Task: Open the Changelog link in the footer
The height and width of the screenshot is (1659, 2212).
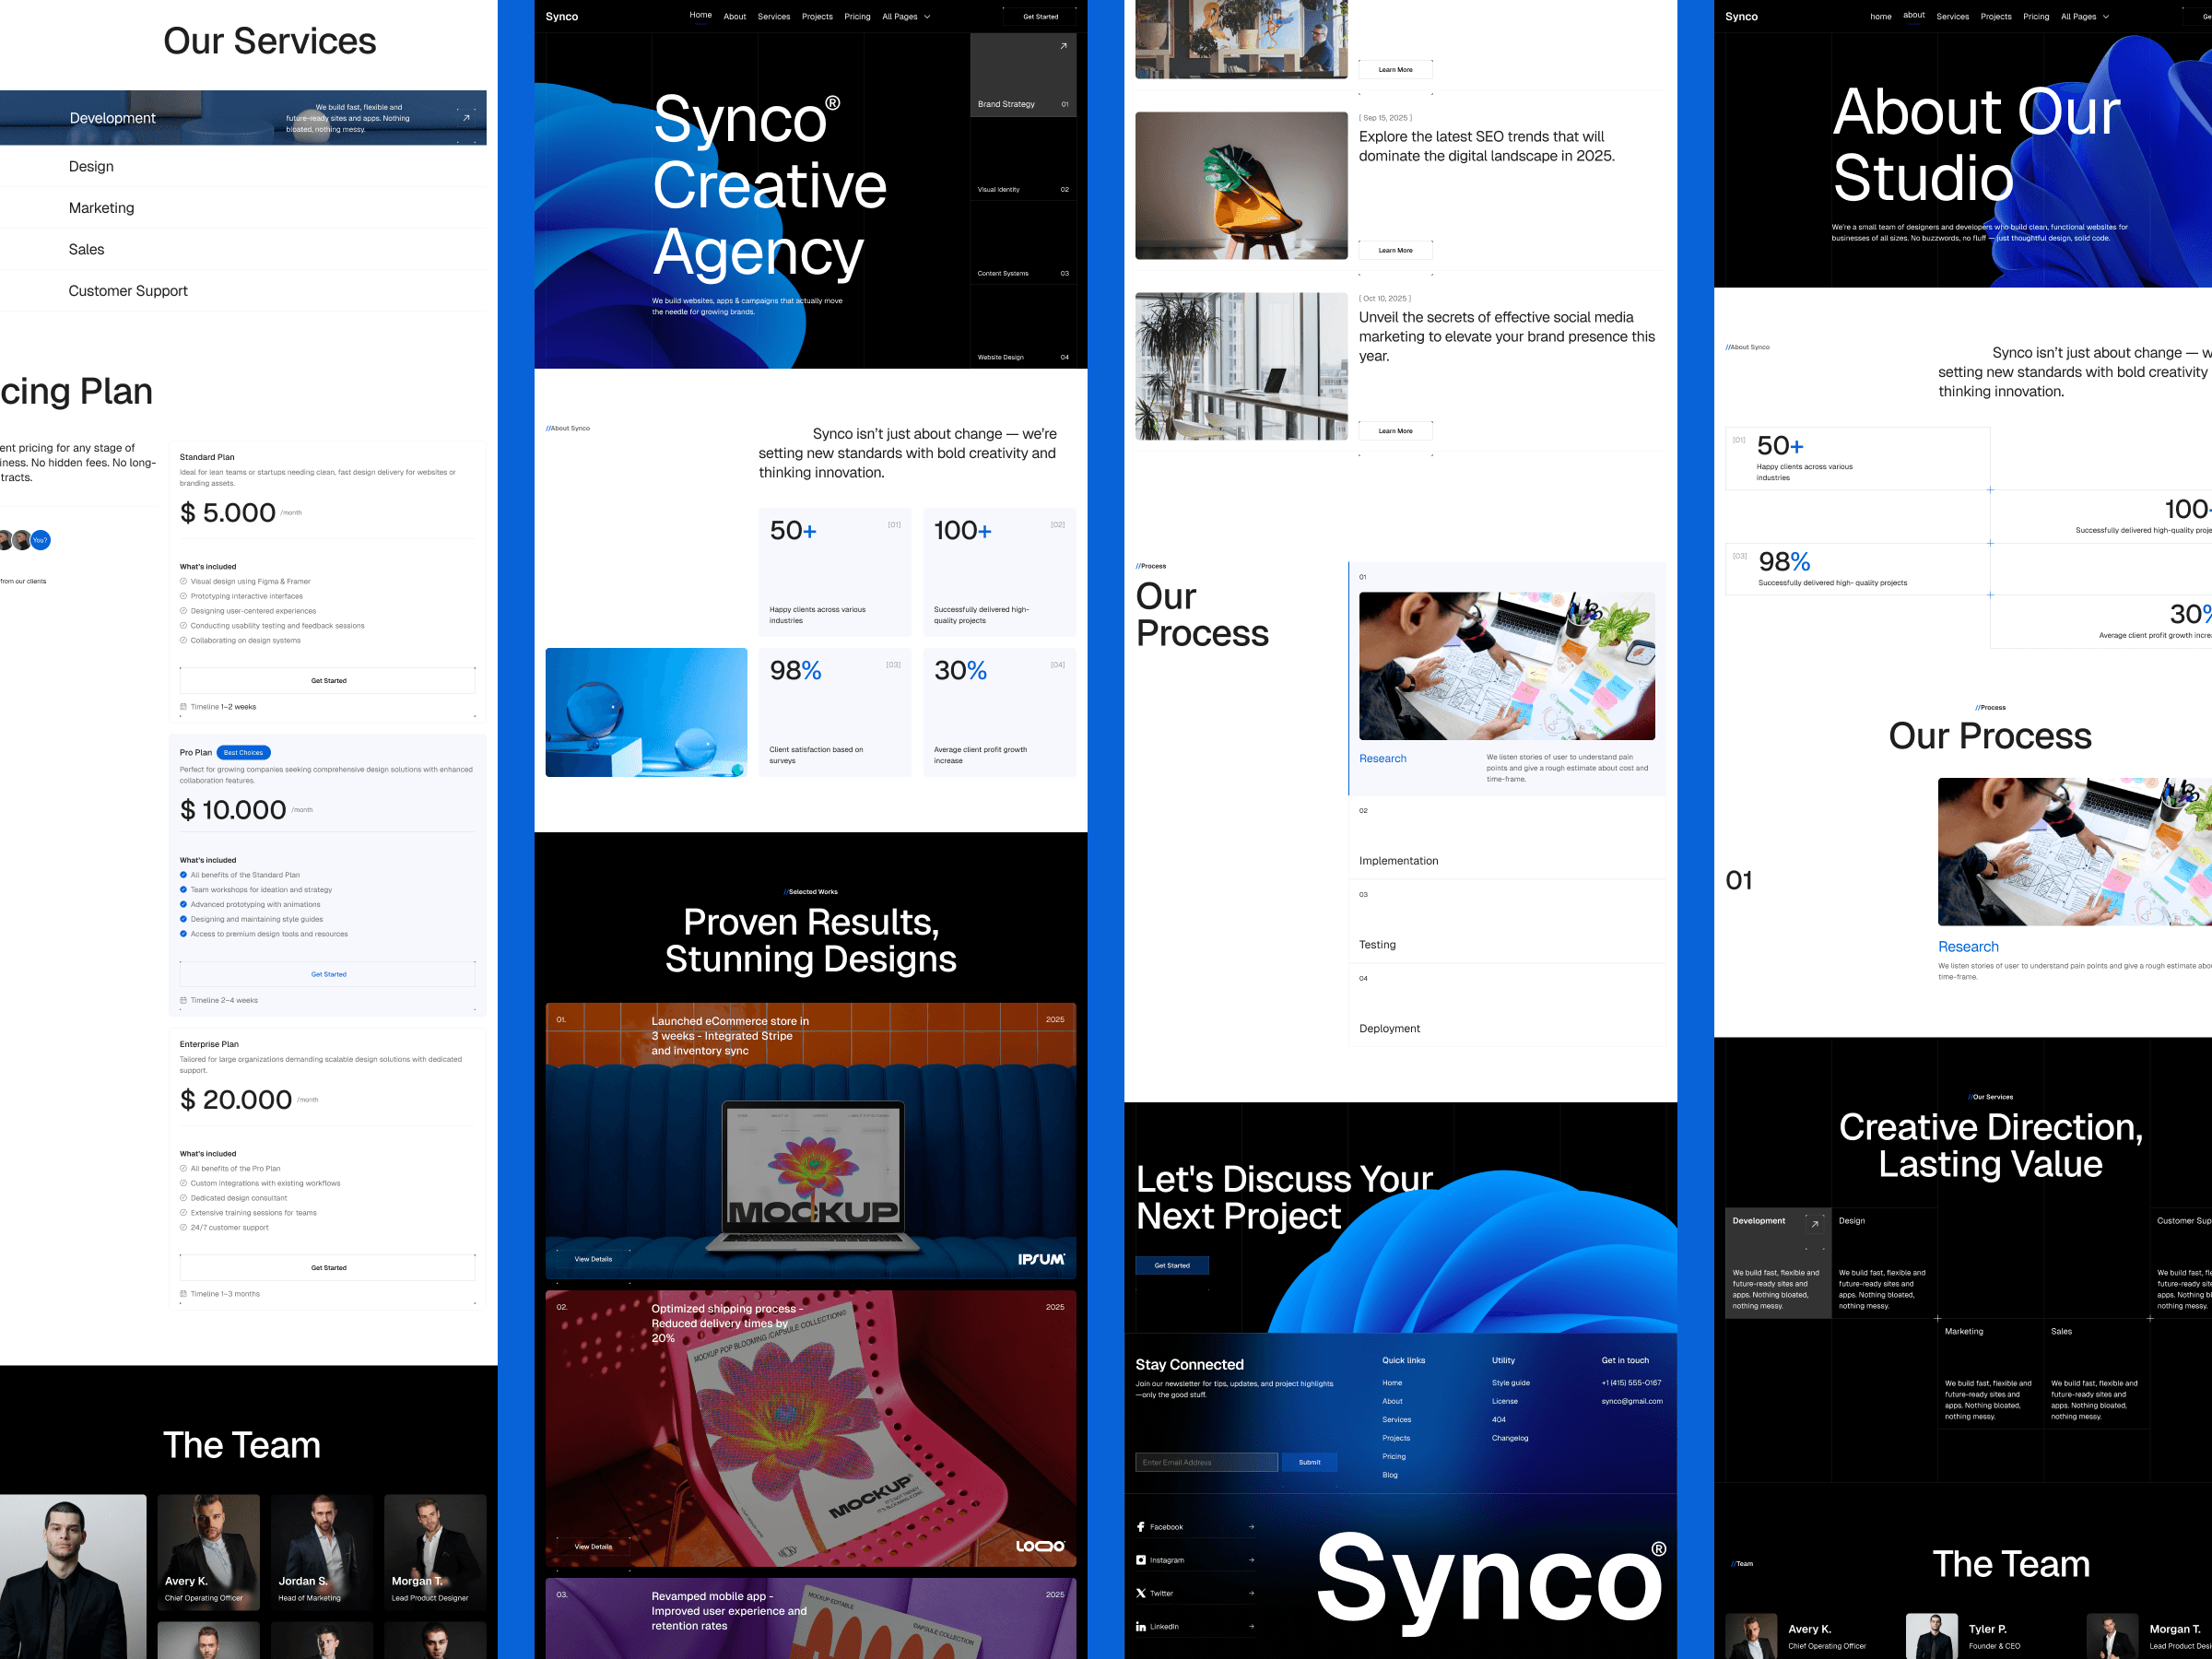Action: pos(1510,1438)
